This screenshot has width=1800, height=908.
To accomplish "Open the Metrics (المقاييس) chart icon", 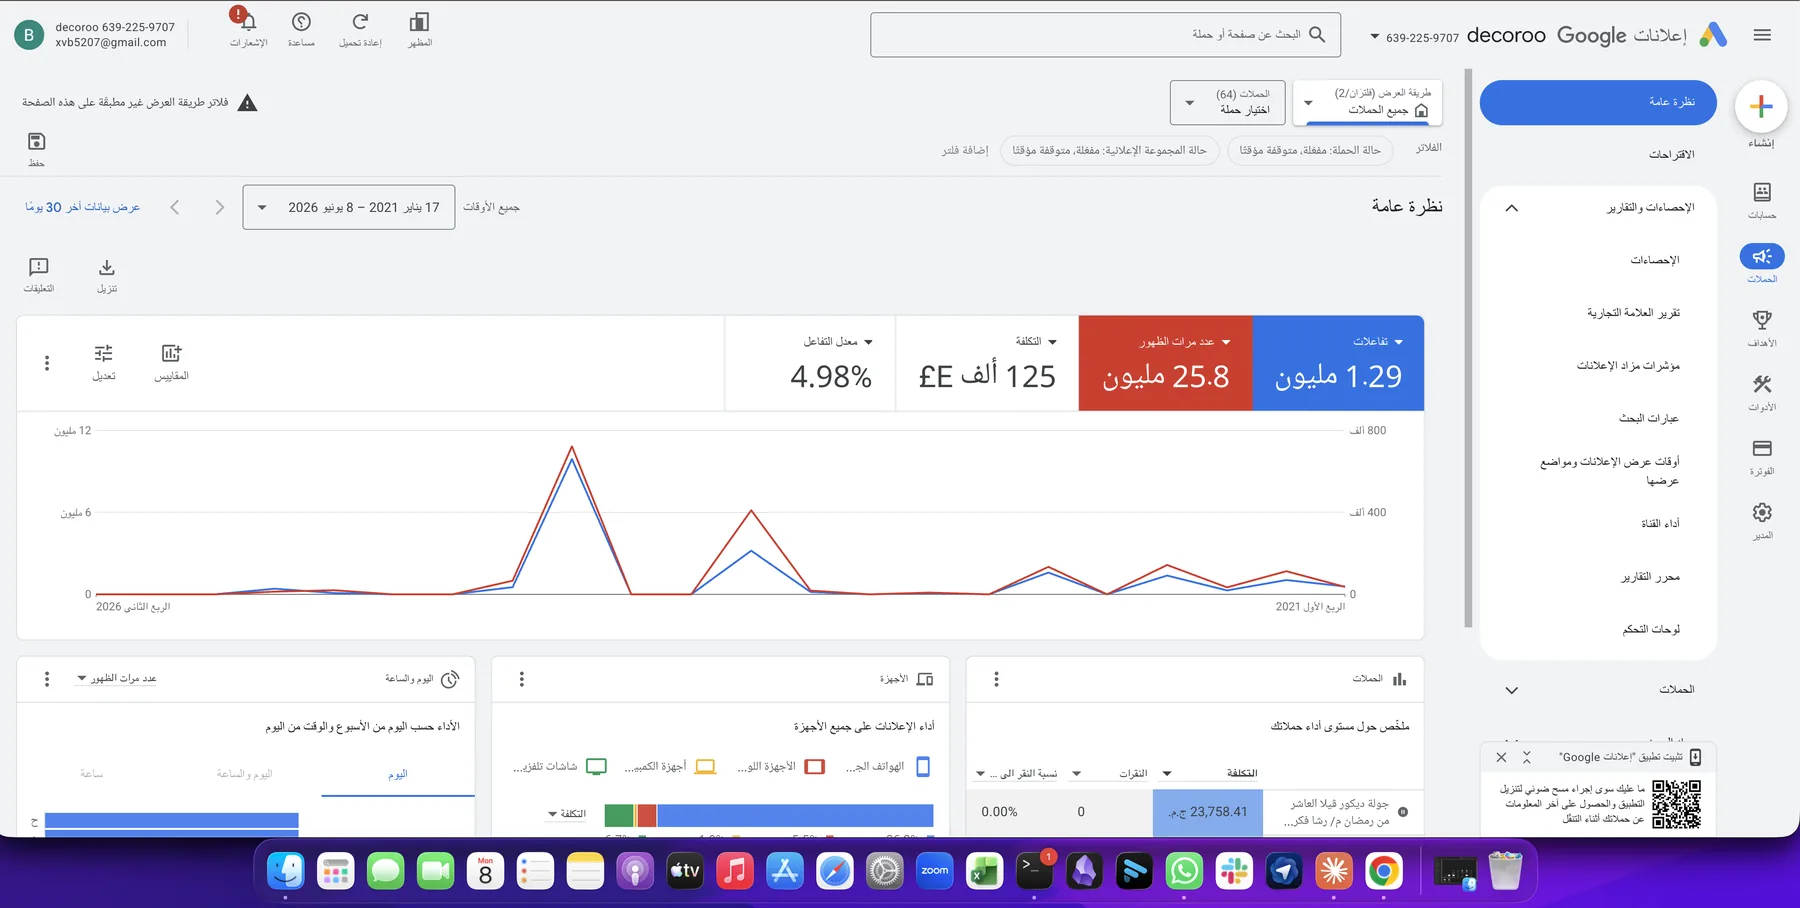I will tap(171, 353).
